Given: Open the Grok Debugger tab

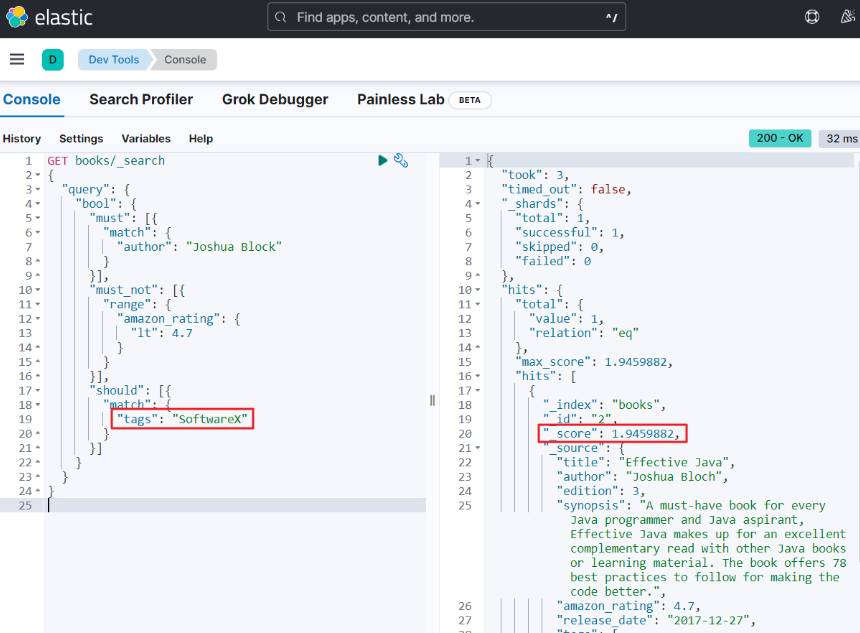Looking at the screenshot, I should pyautogui.click(x=275, y=99).
